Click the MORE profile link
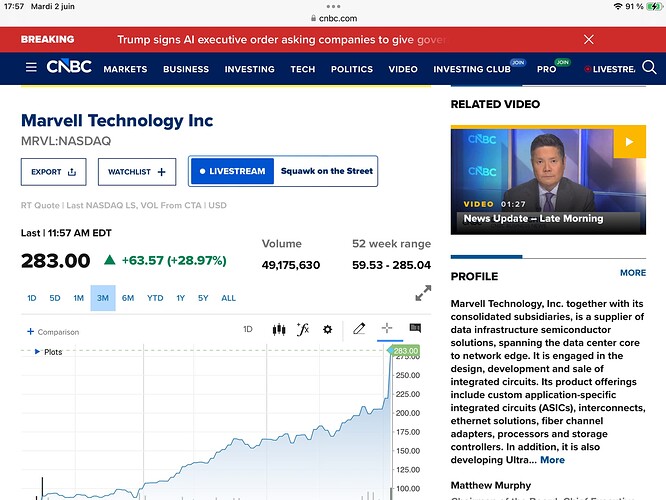 click(x=633, y=273)
